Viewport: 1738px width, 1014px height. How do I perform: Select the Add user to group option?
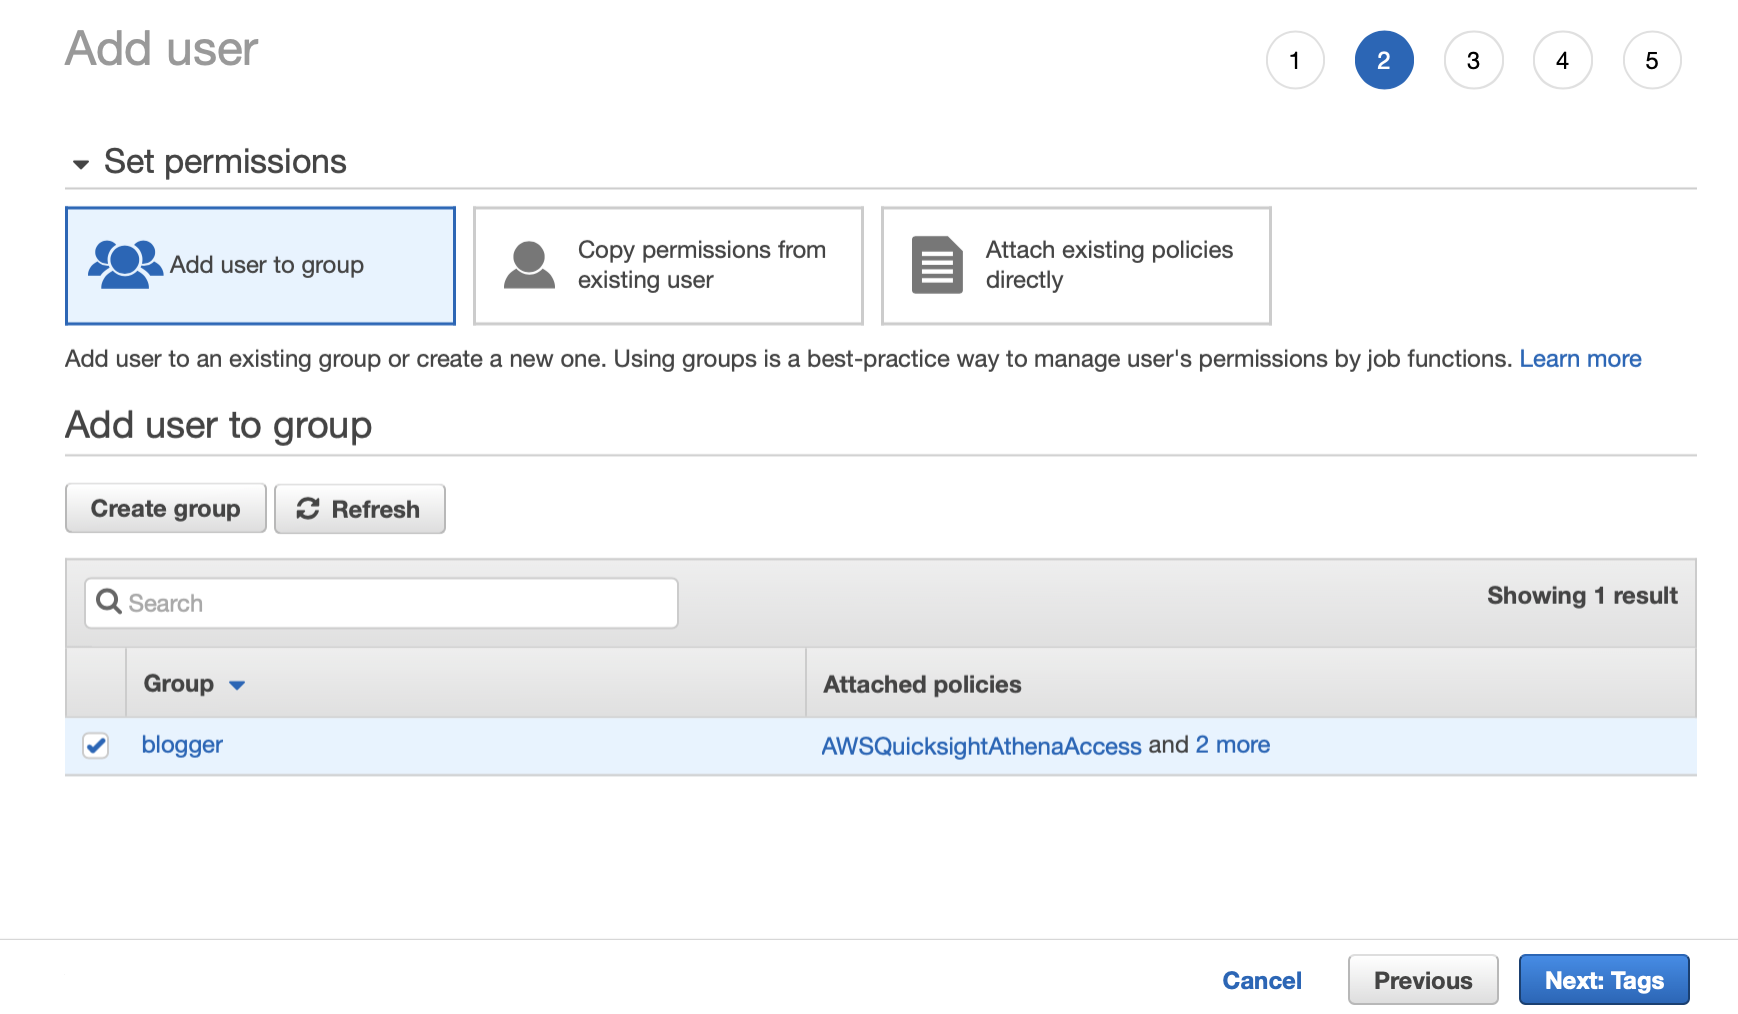pyautogui.click(x=260, y=266)
